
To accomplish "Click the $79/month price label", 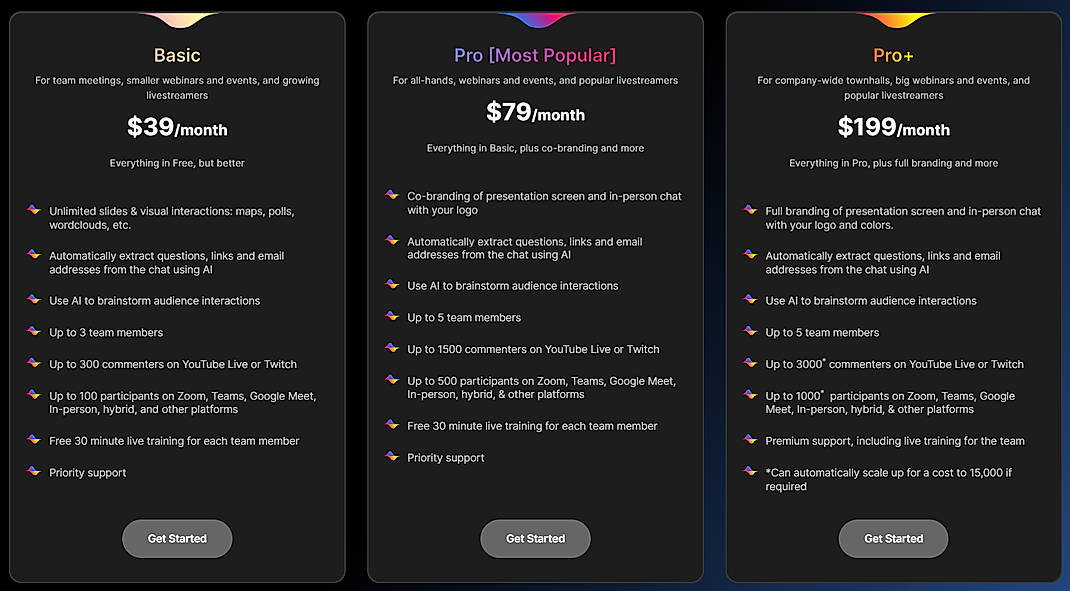I will coord(535,113).
